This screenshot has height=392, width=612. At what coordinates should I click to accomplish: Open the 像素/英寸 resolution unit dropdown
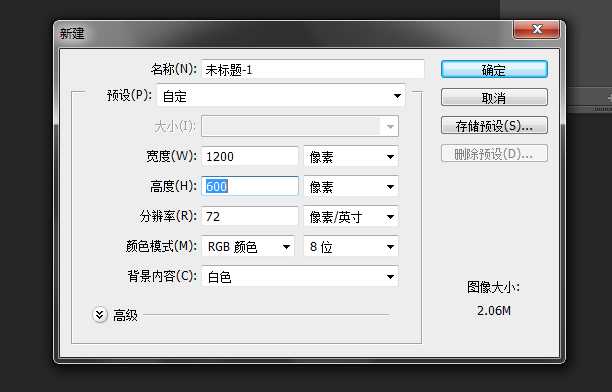click(351, 217)
